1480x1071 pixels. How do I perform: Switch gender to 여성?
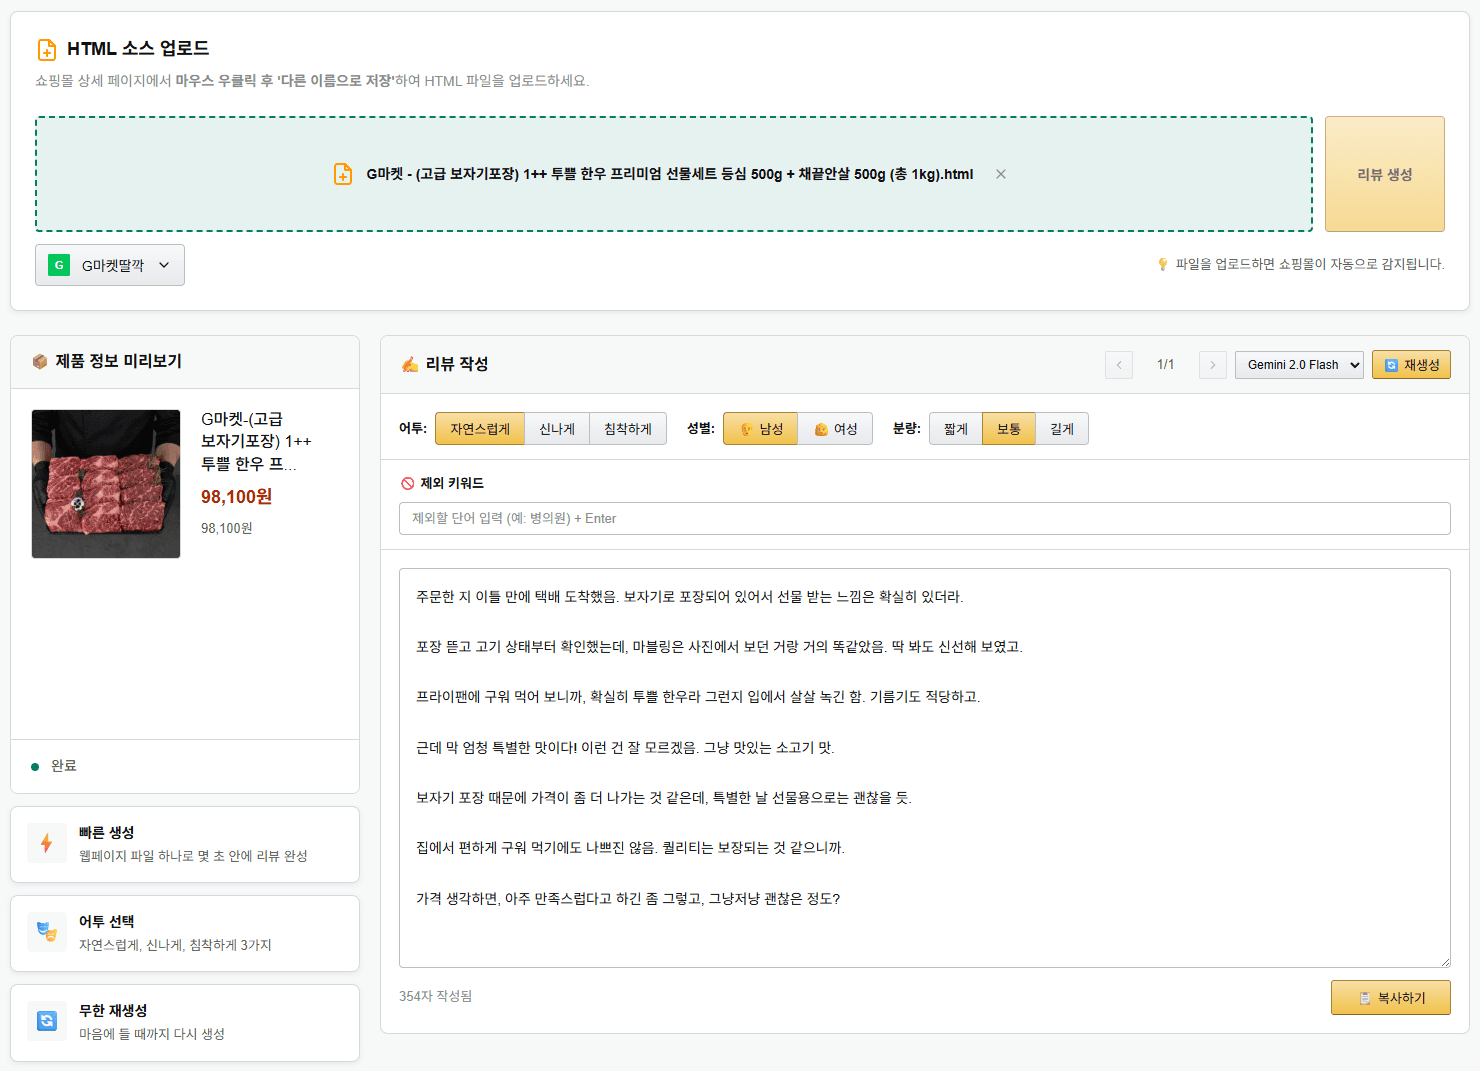836,428
